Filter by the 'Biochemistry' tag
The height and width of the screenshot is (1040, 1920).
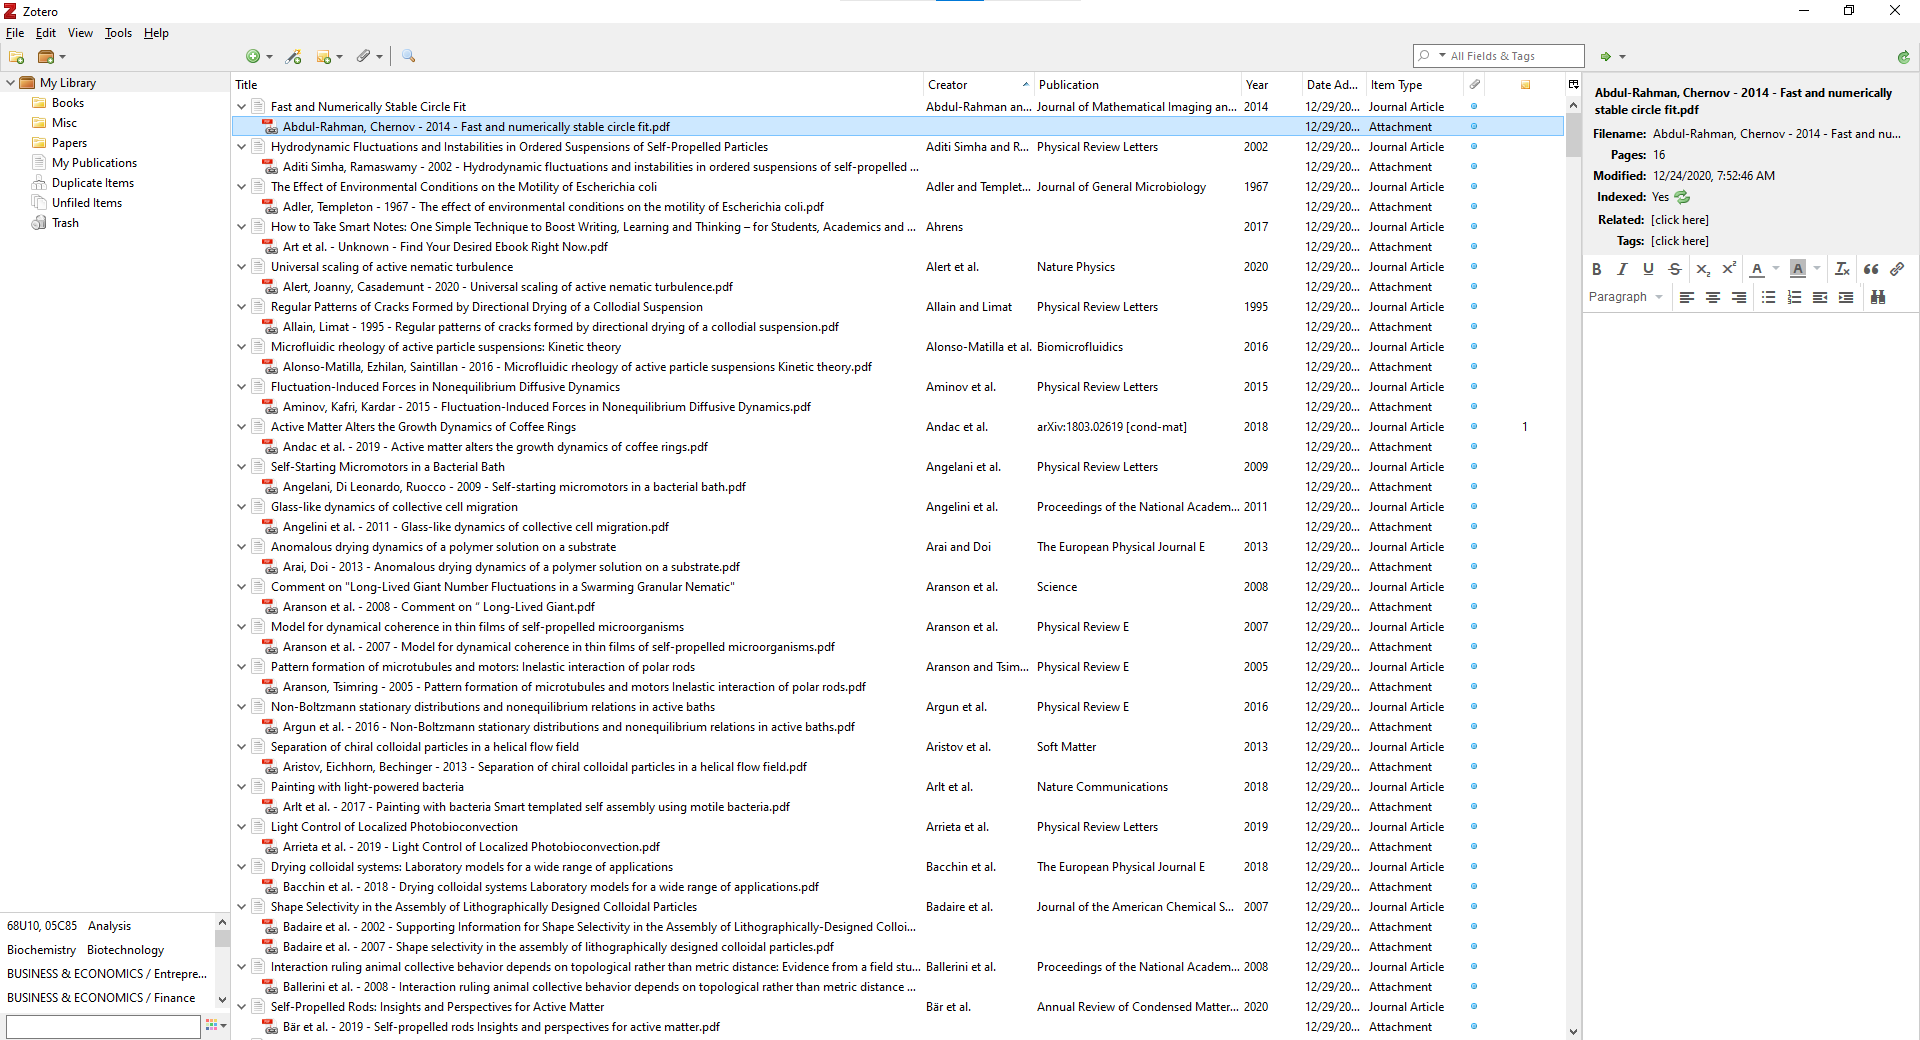click(42, 950)
